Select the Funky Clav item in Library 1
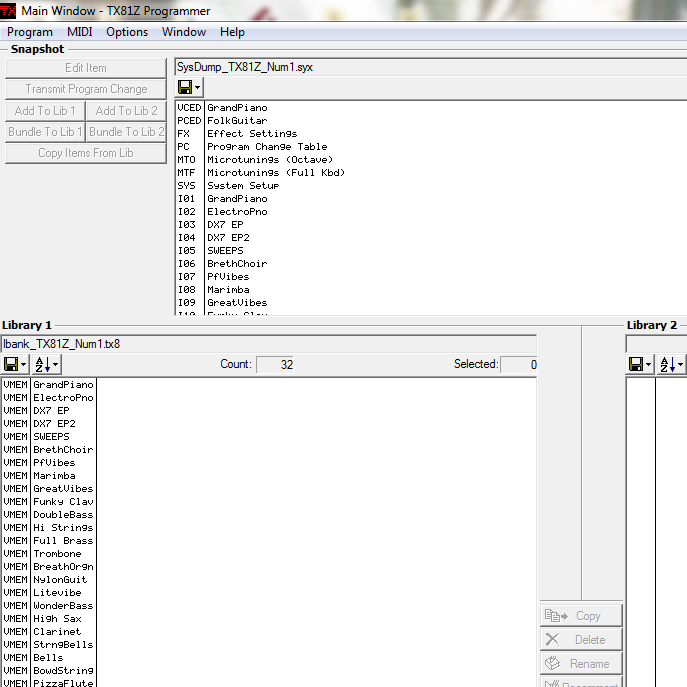Viewport: 687px width, 687px height. (x=63, y=502)
